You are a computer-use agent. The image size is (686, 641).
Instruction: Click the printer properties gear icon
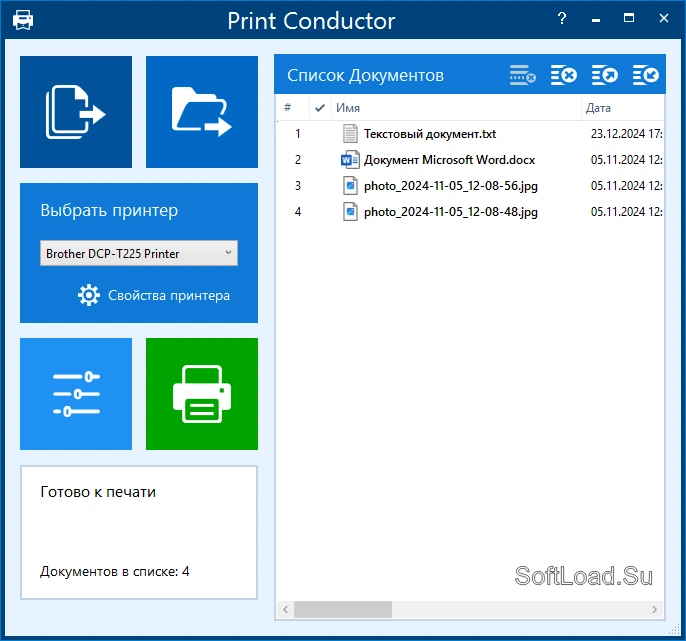89,295
